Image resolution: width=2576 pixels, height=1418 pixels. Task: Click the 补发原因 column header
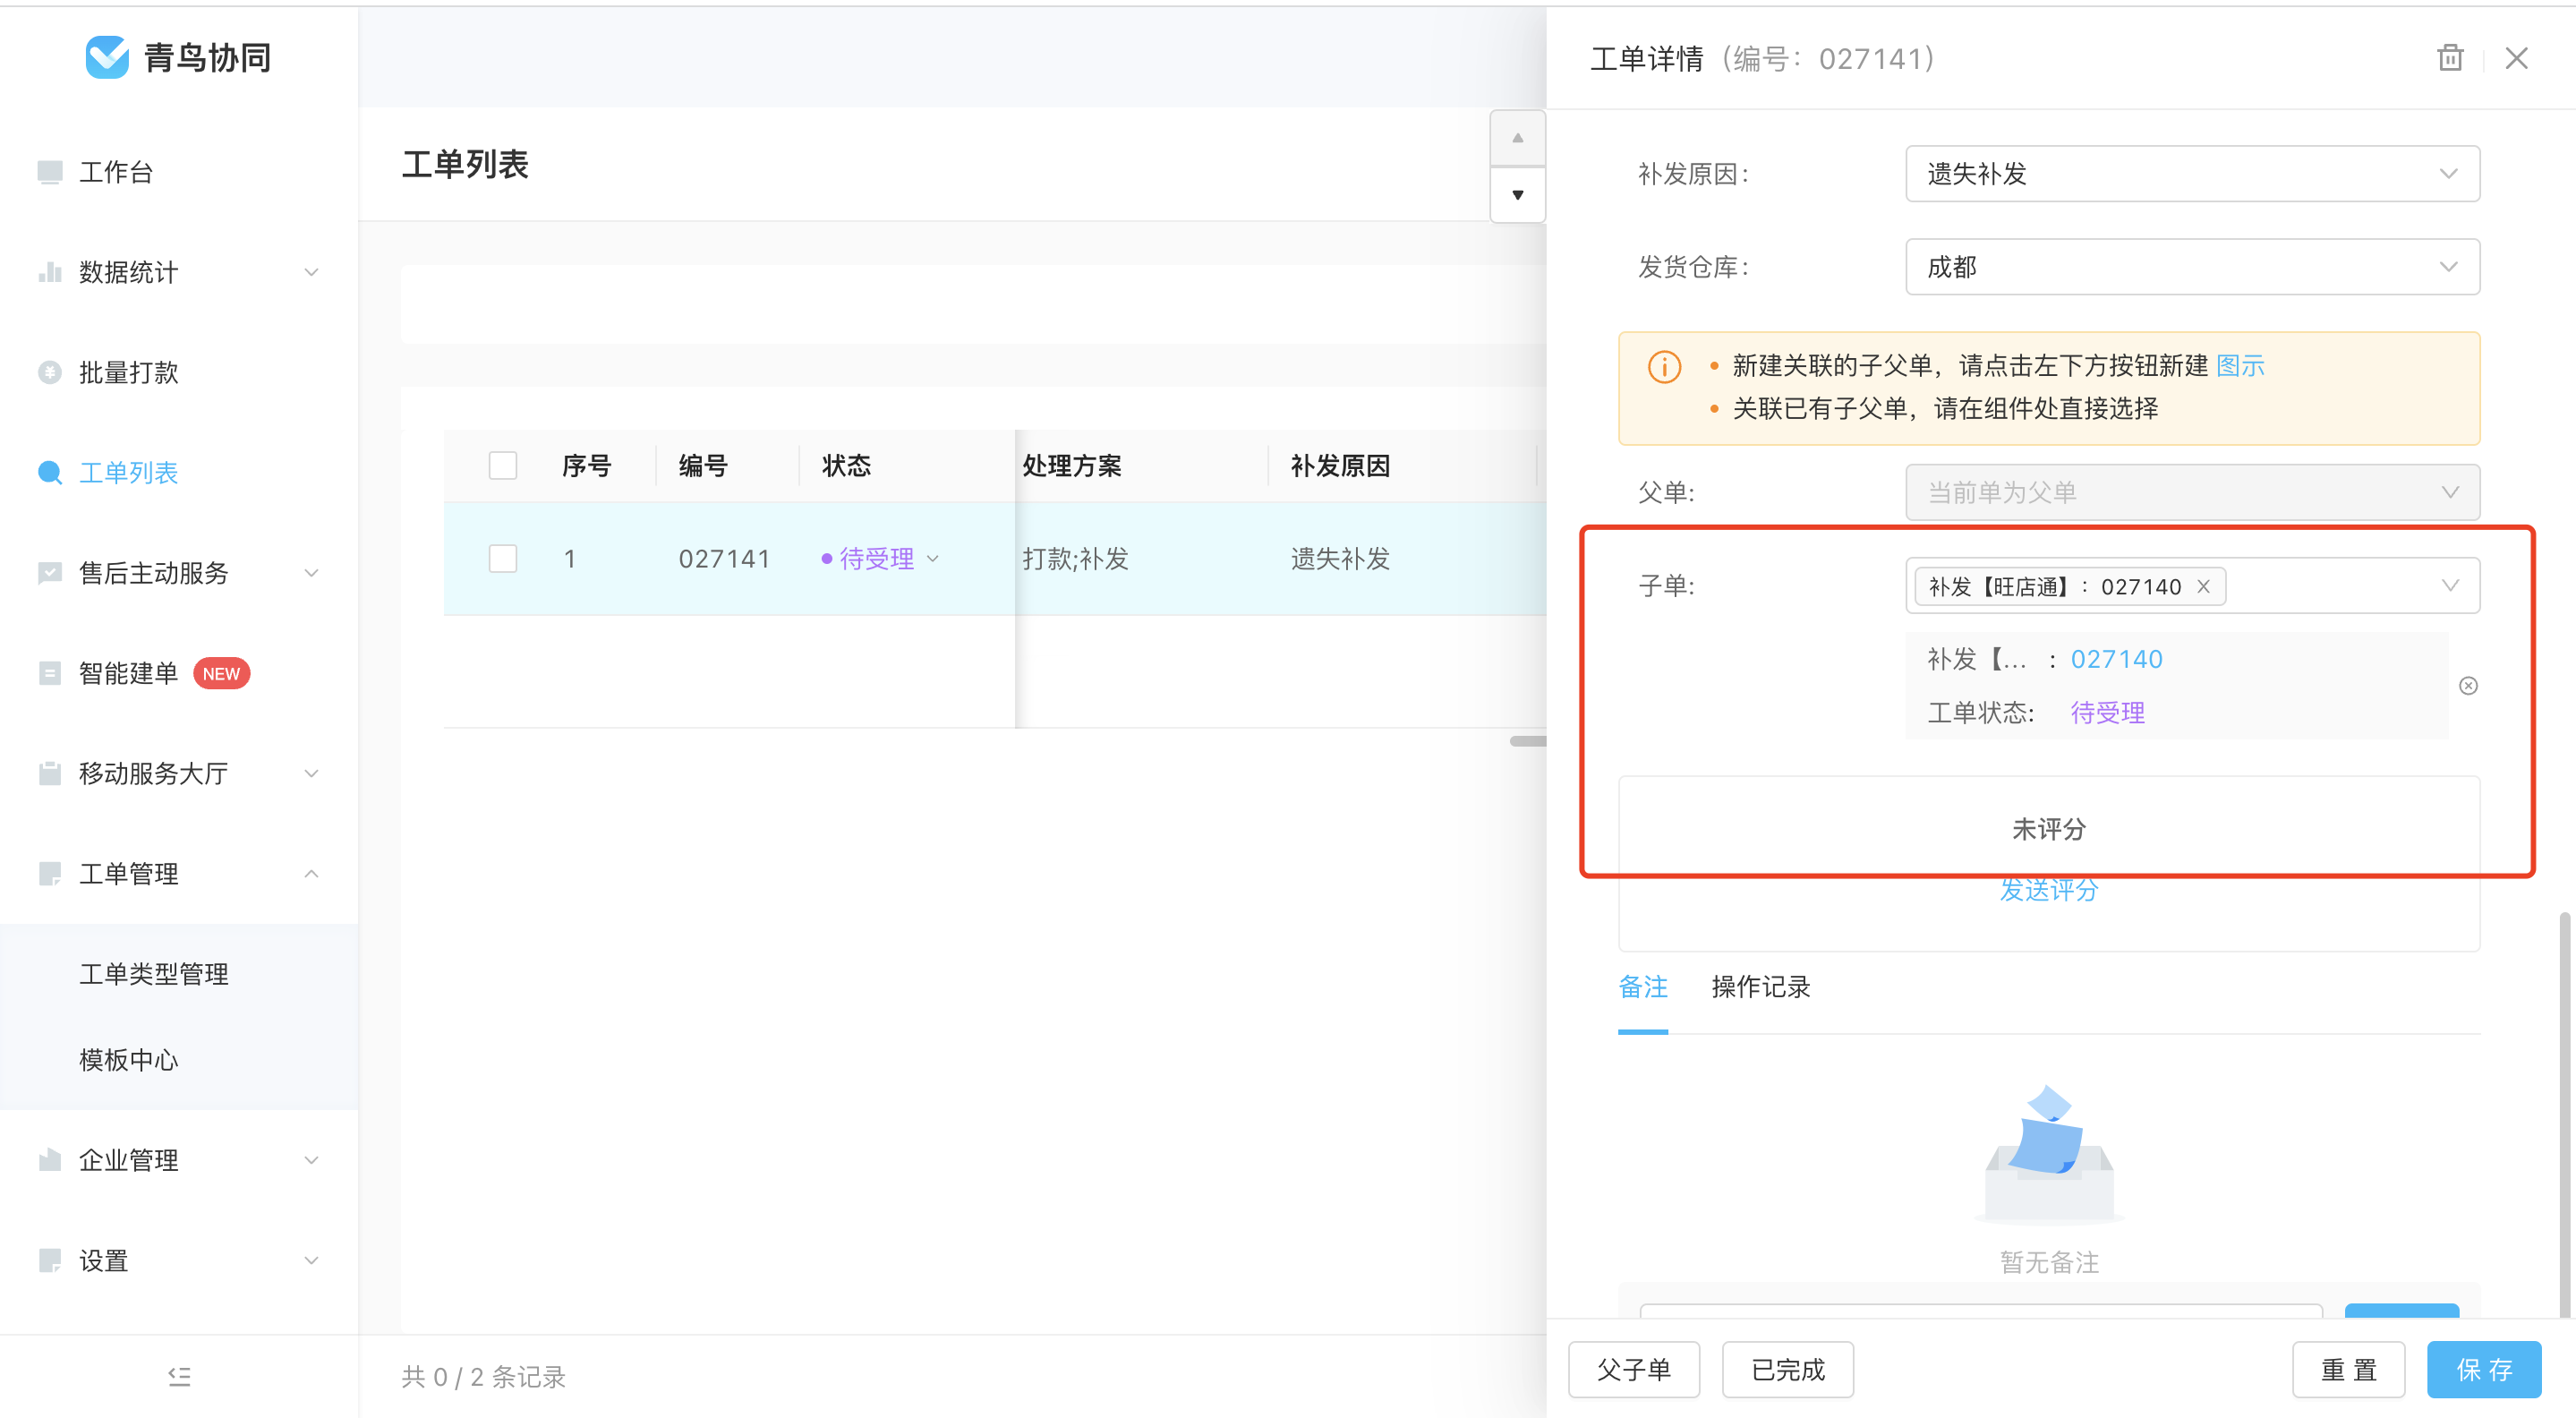[x=1340, y=466]
